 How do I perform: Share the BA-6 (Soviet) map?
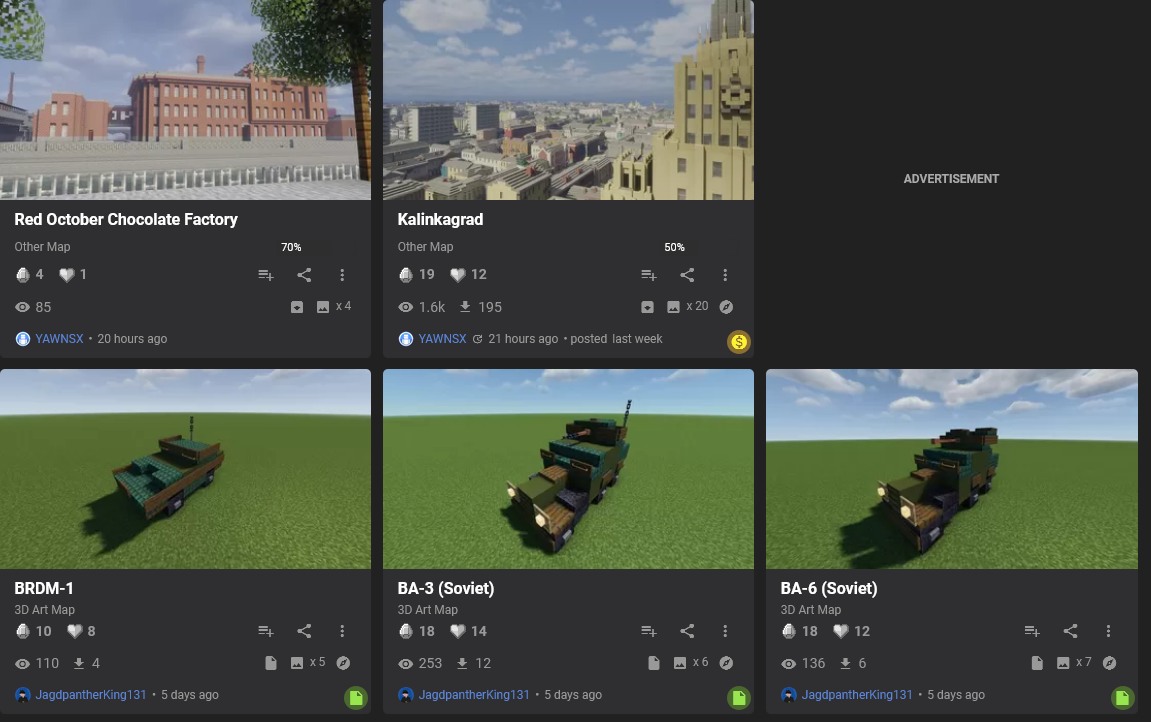pos(1070,631)
